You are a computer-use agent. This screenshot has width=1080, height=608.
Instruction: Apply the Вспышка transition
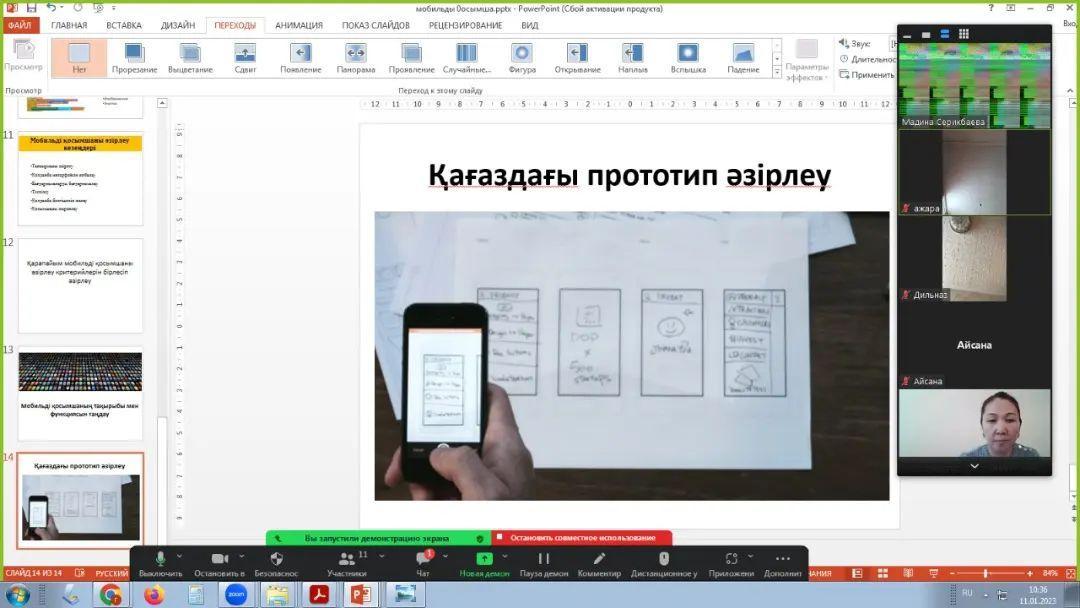coord(688,58)
